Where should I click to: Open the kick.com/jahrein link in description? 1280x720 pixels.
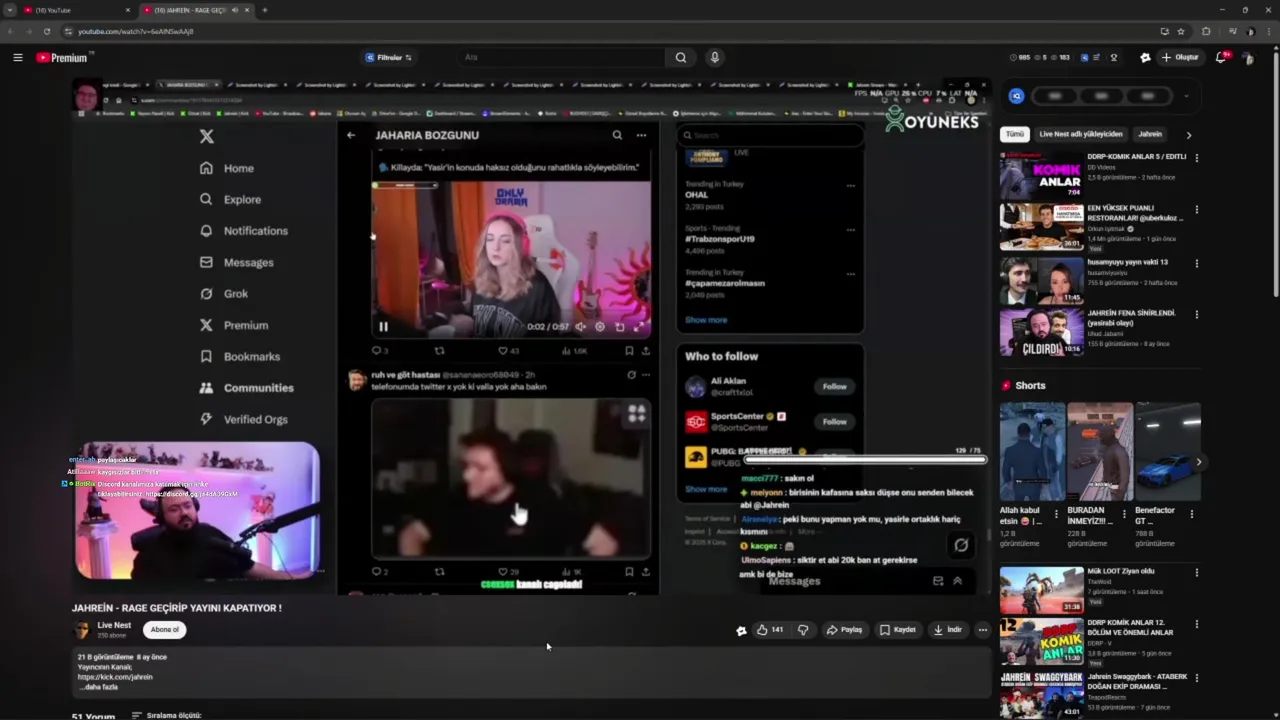pos(115,677)
